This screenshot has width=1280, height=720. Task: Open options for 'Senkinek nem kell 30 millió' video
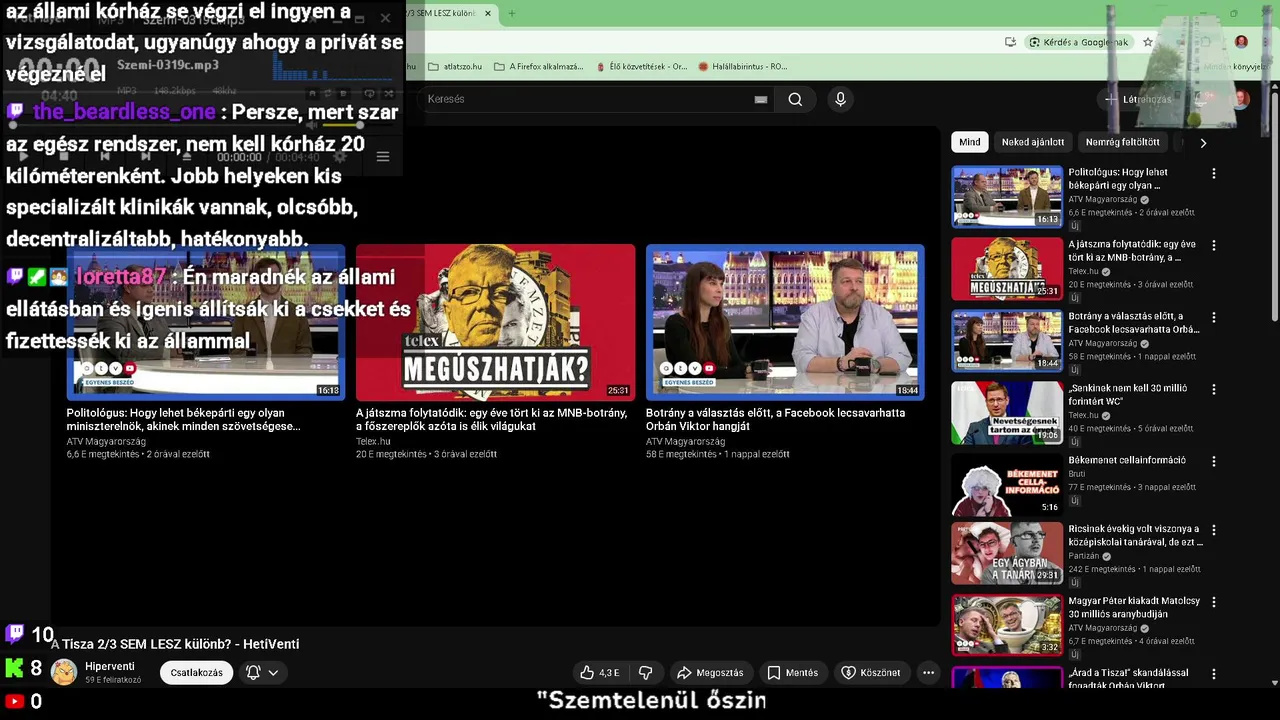[x=1214, y=389]
